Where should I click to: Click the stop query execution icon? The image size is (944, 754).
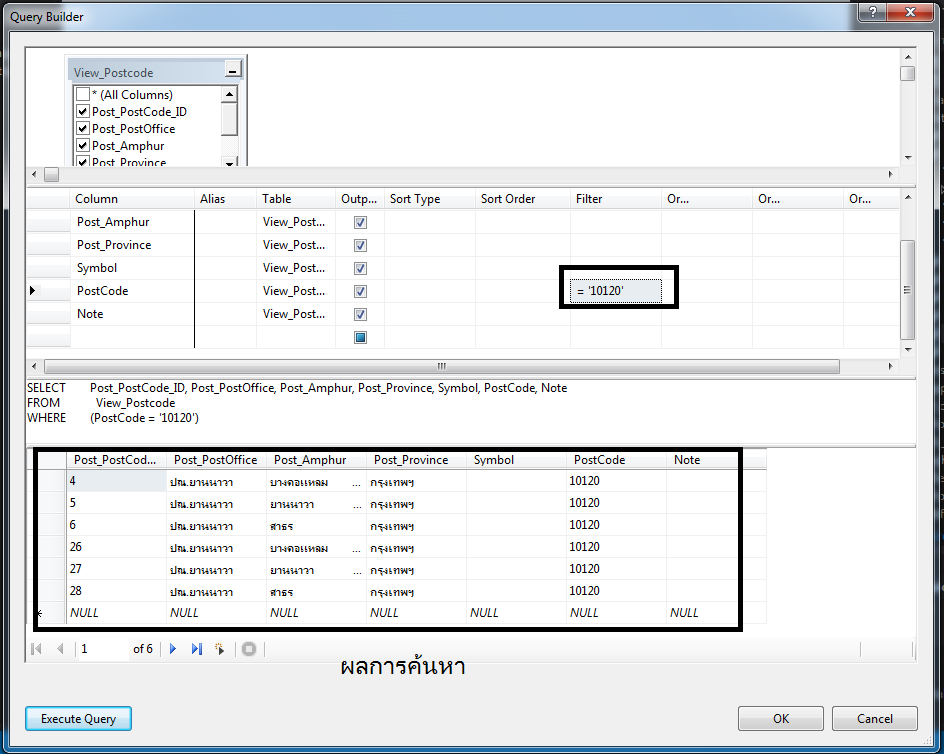pyautogui.click(x=249, y=649)
